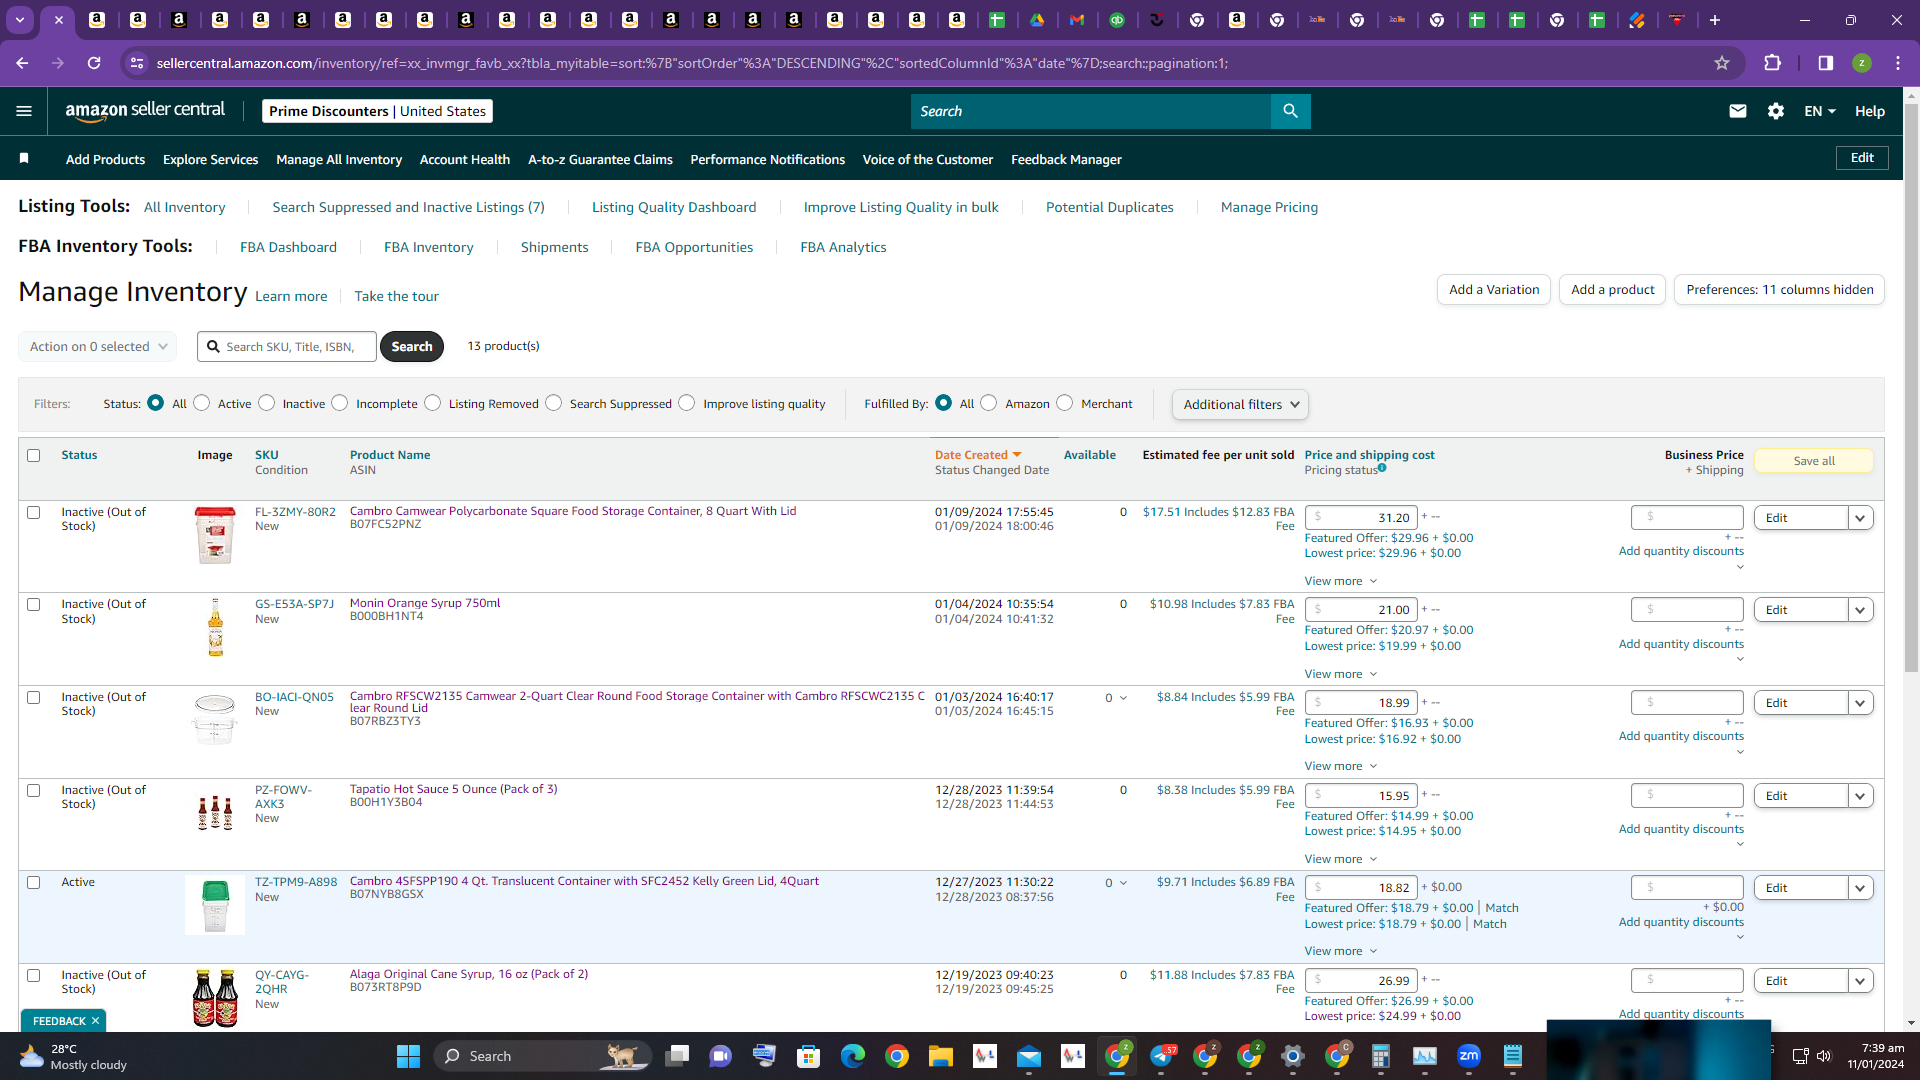
Task: Open Preferences: 11 columns hidden
Action: point(1779,290)
